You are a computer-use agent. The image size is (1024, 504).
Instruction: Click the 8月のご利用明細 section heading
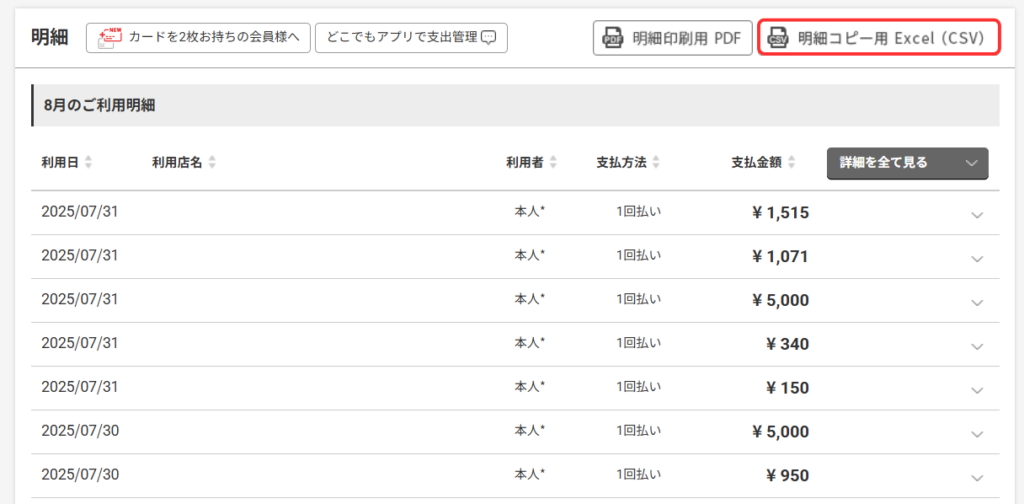click(99, 105)
